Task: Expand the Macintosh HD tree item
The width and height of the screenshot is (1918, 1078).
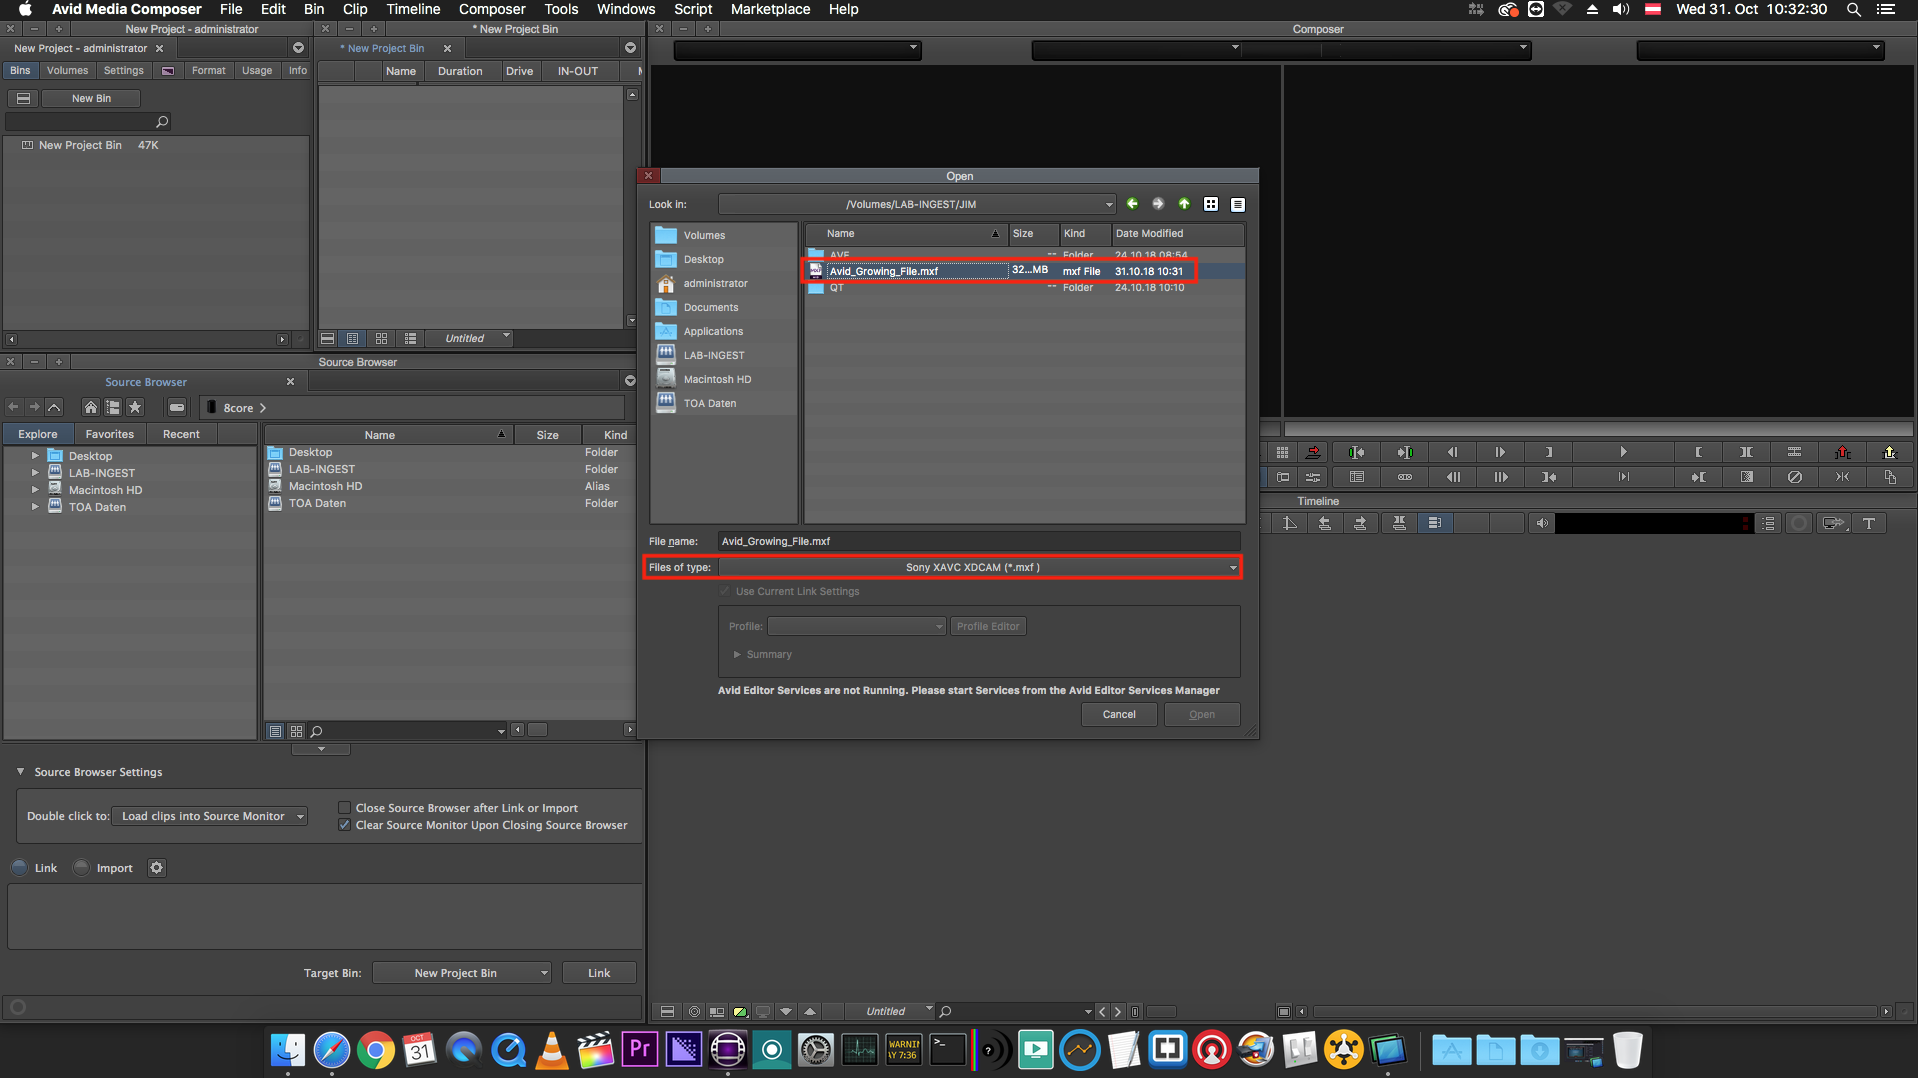Action: (35, 490)
